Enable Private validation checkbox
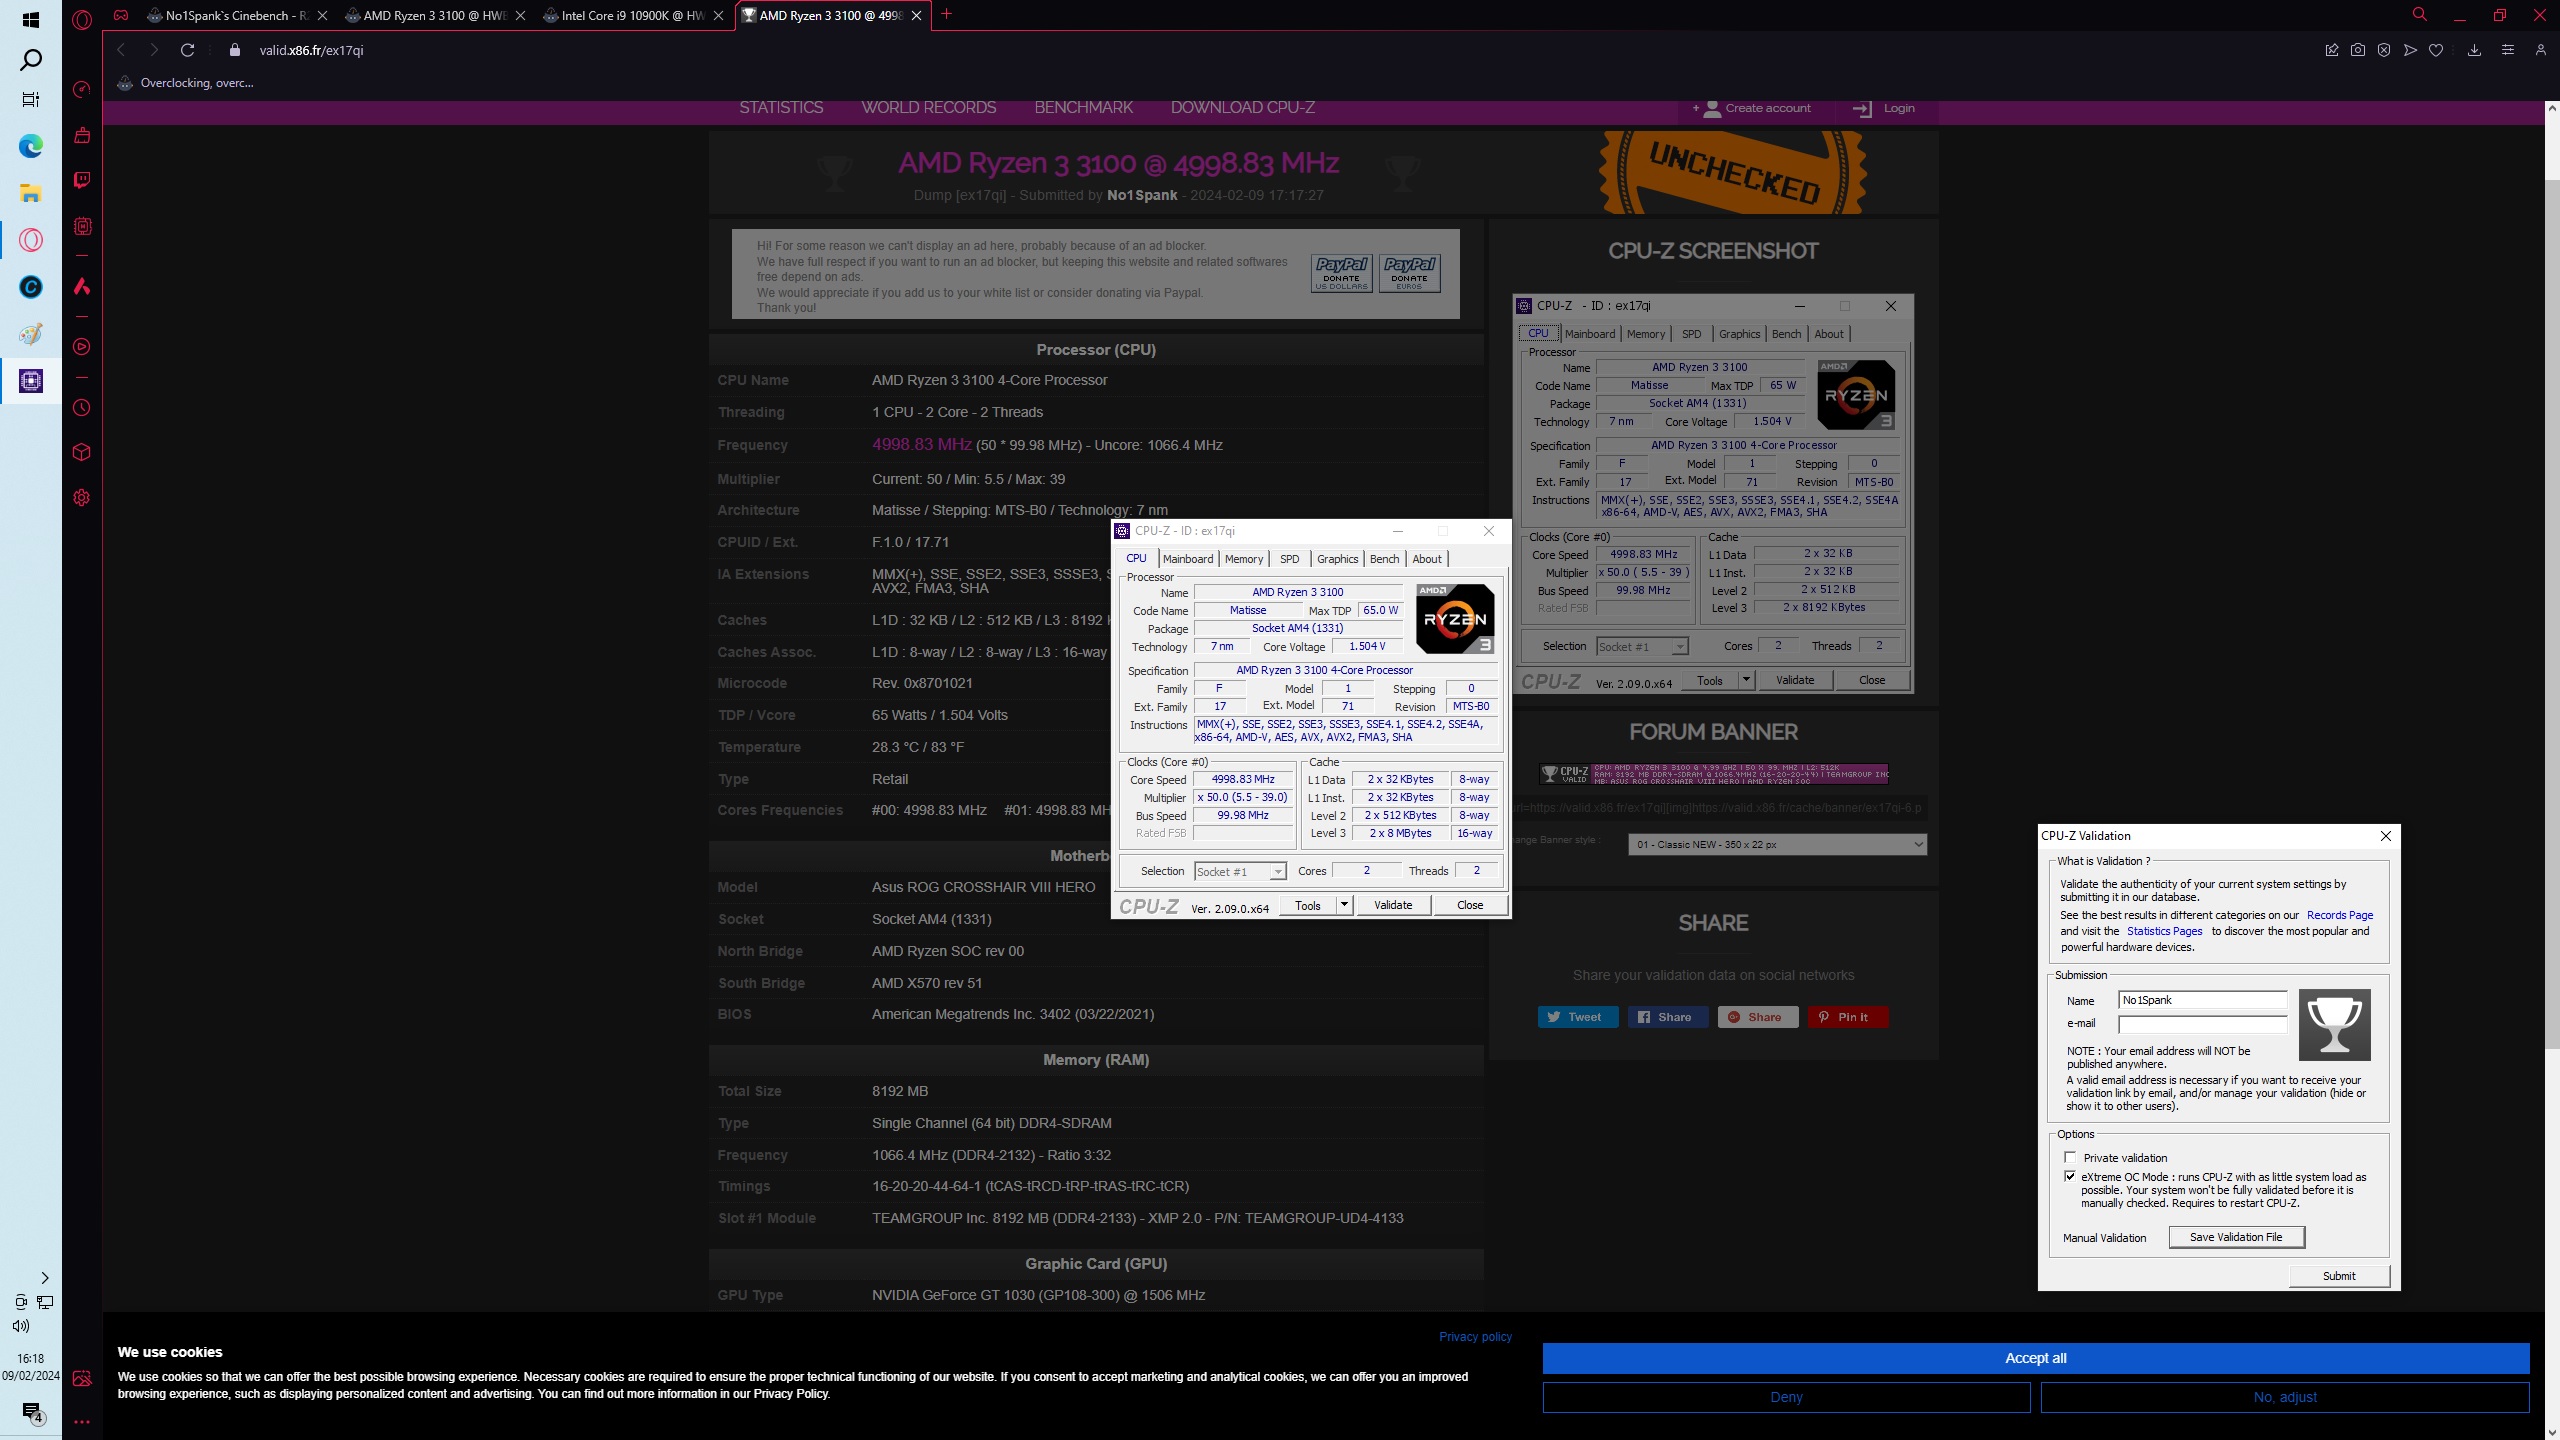 tap(2071, 1157)
